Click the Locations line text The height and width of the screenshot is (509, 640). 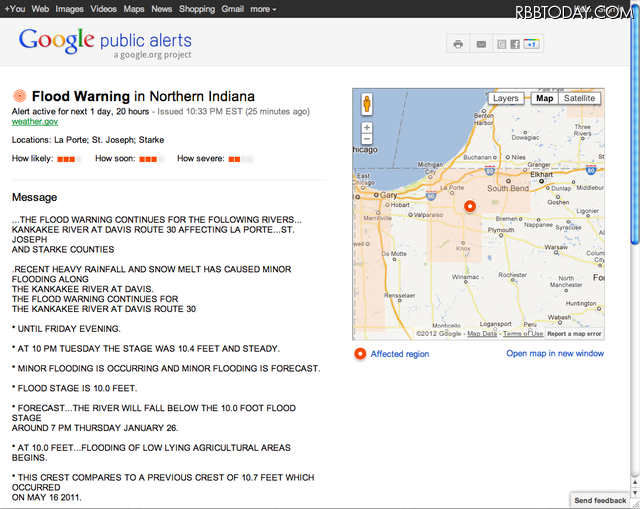(x=88, y=140)
